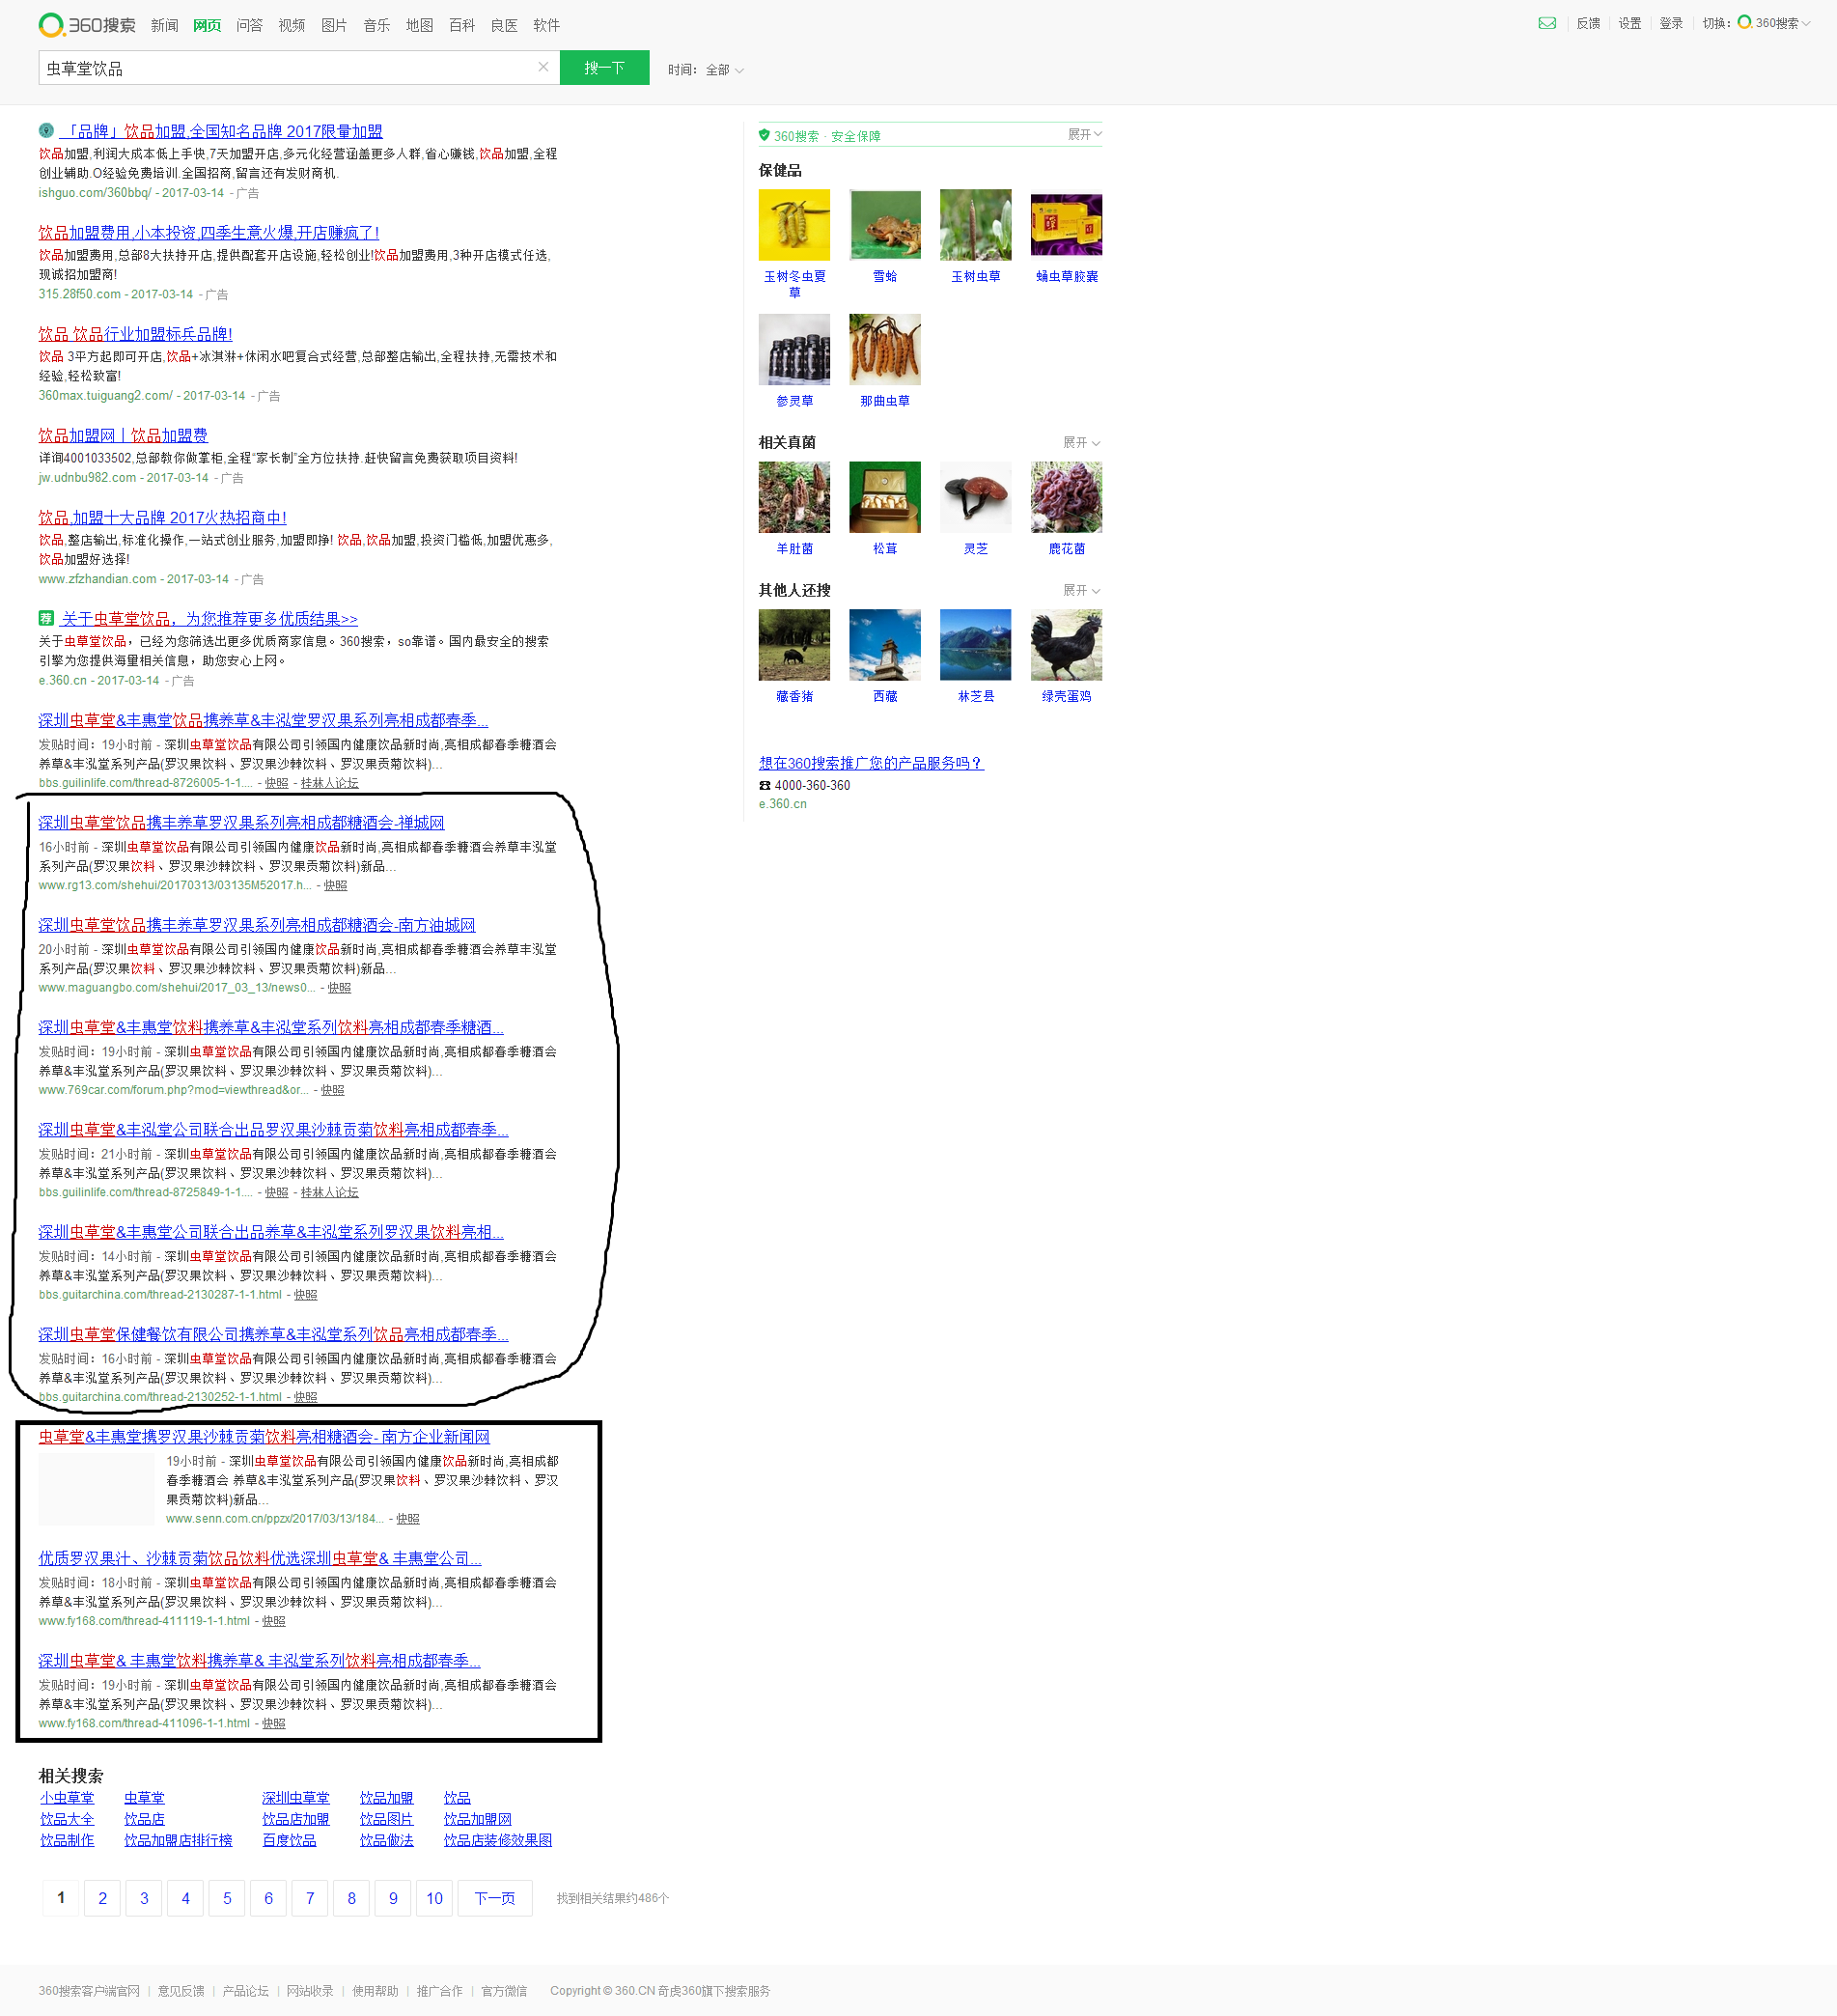
Task: Click related search 饮品店装修效果图
Action: (x=497, y=1840)
